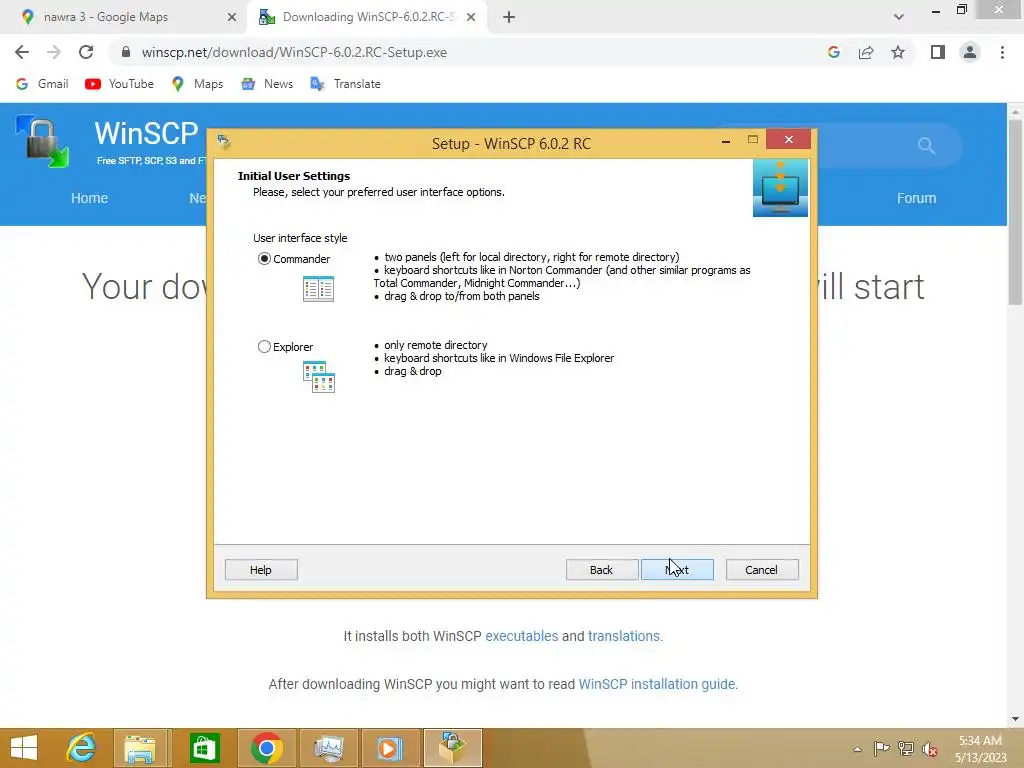Viewport: 1024px width, 768px height.
Task: Follow the executables link
Action: click(522, 636)
